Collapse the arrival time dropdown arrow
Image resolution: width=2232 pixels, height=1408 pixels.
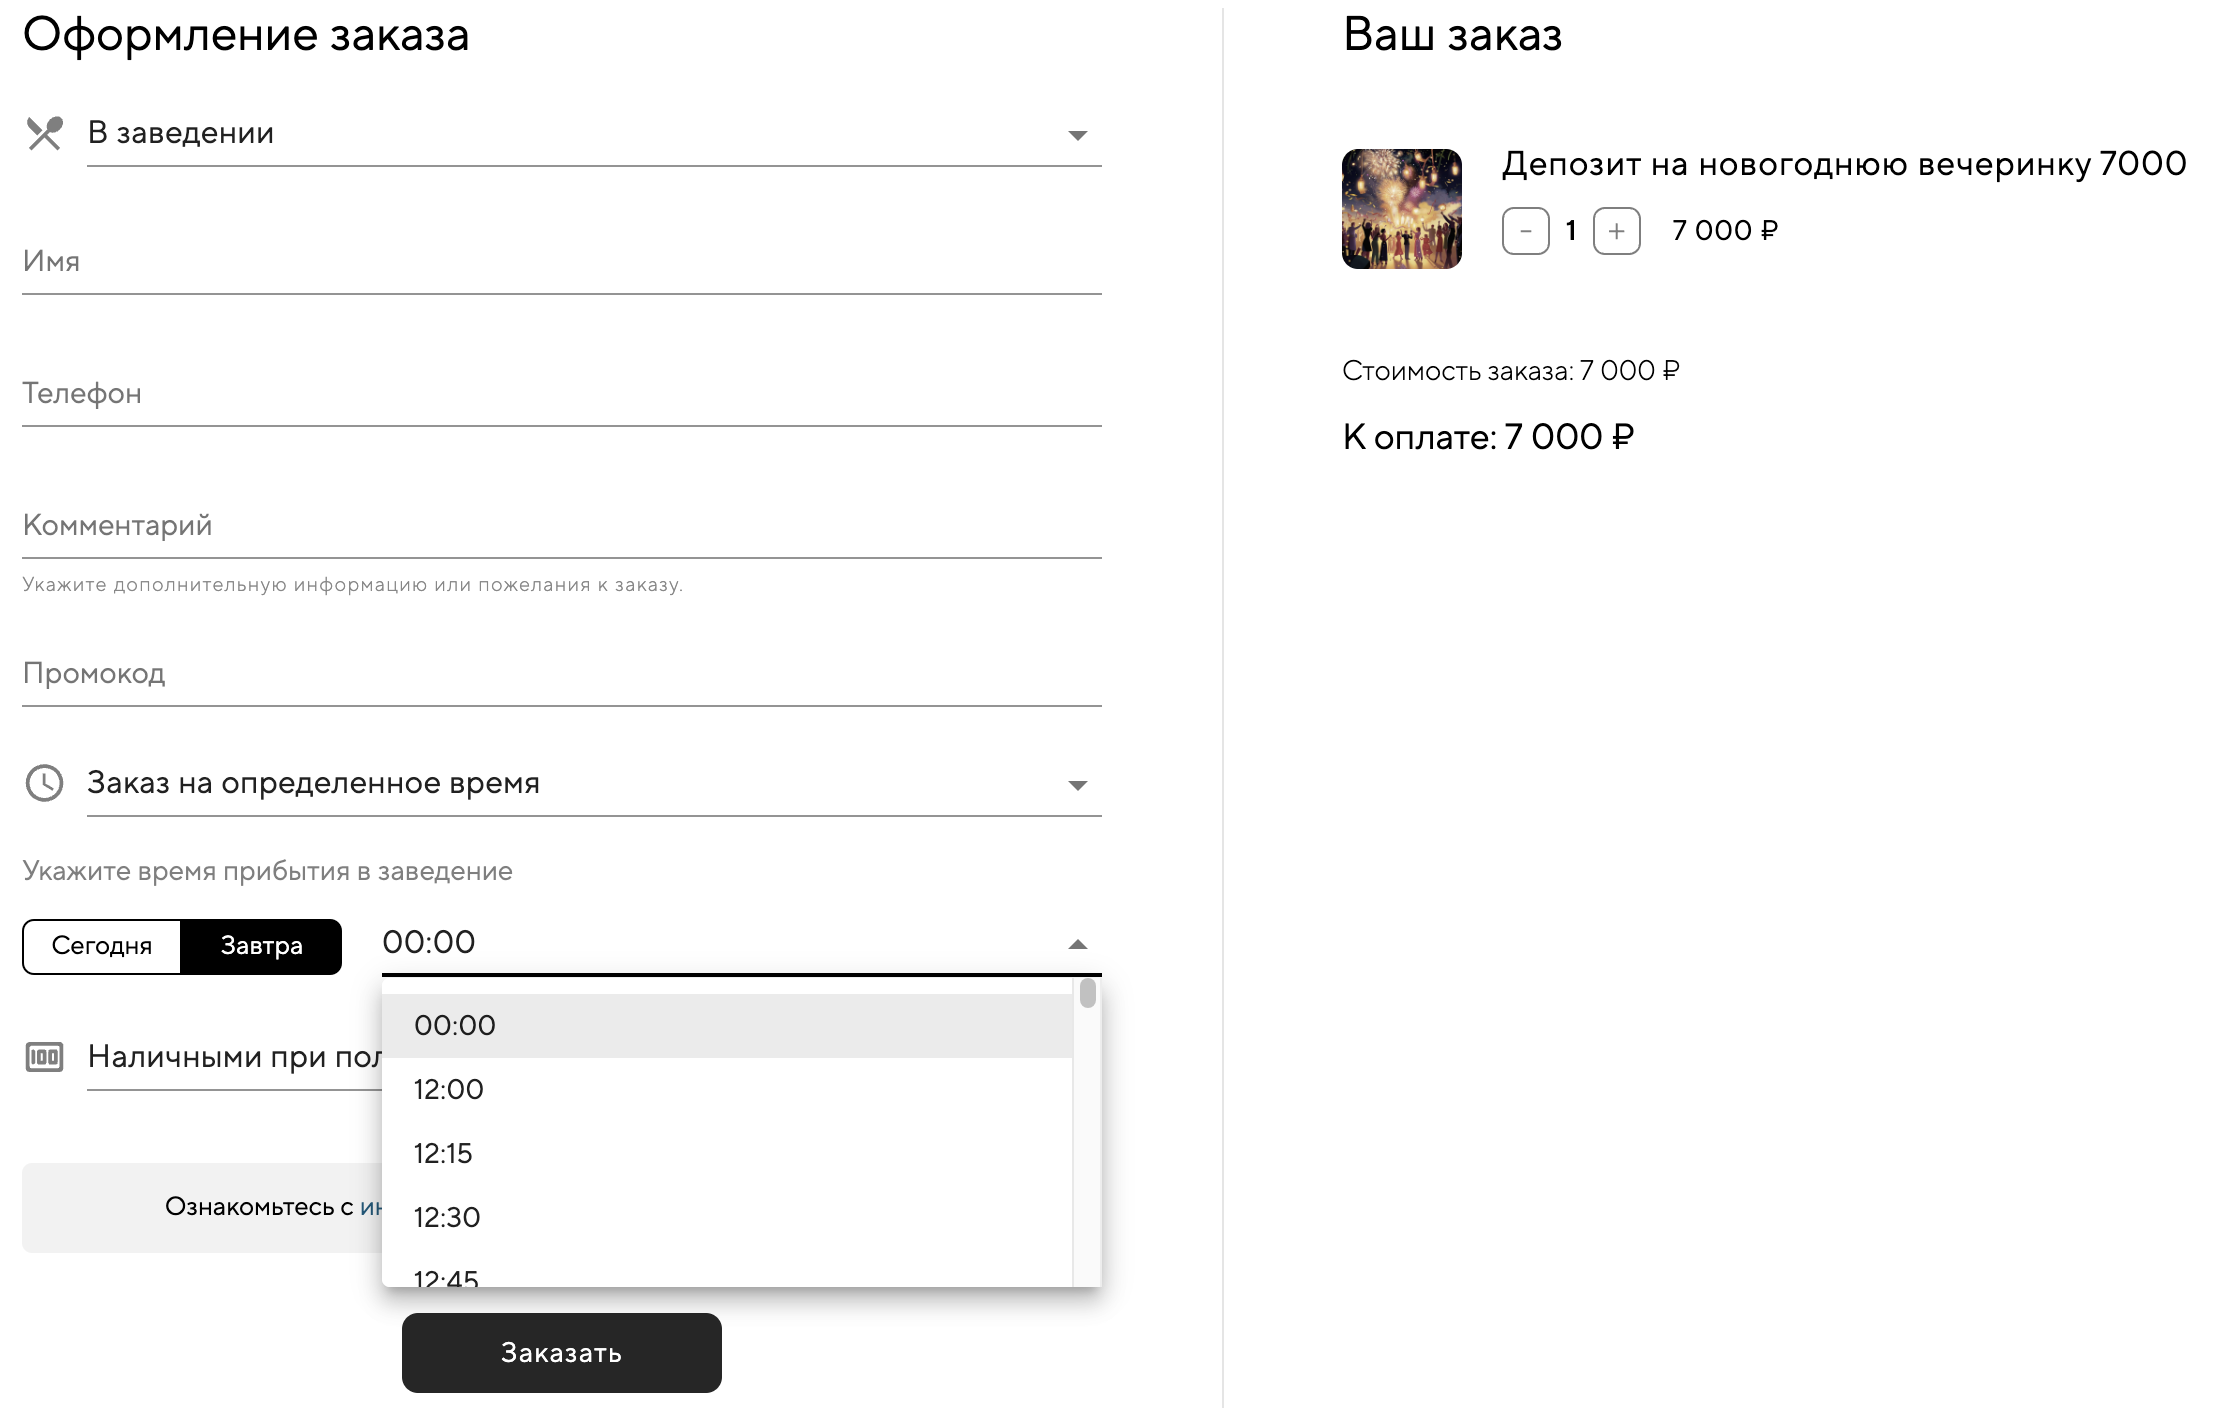click(x=1077, y=944)
